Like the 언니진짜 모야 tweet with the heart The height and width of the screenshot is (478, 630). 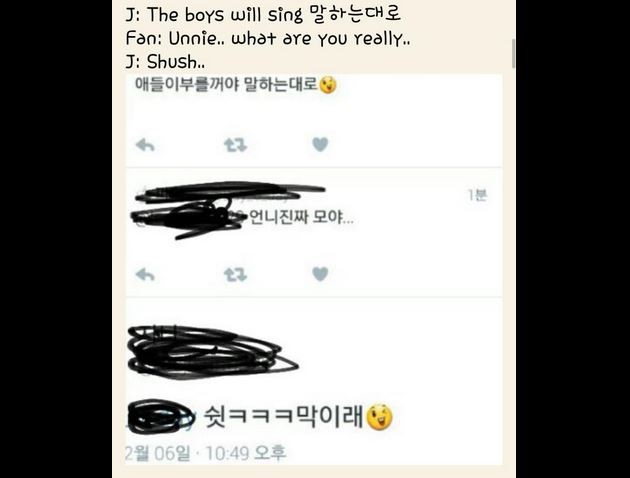320,274
